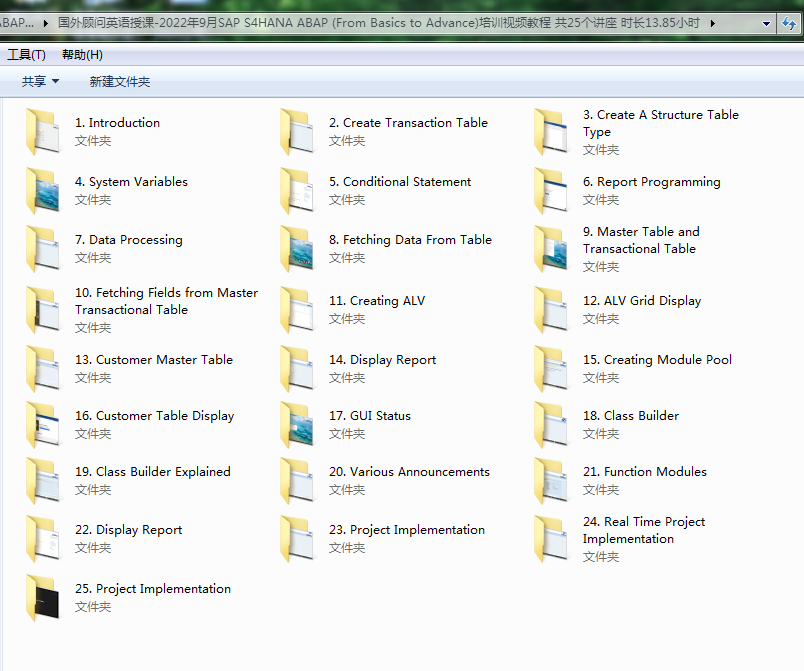This screenshot has height=671, width=804.
Task: Select the 7. Data Processing folder icon
Action: pos(43,249)
